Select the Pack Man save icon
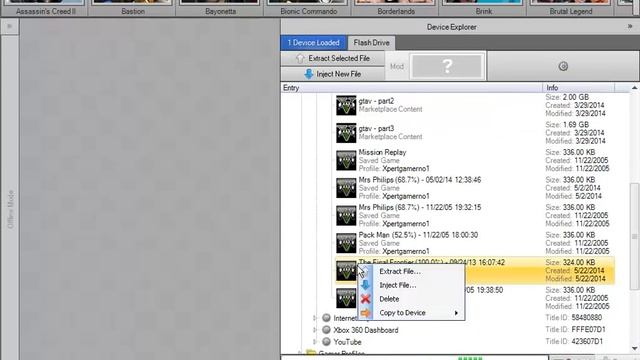This screenshot has width=640, height=360. 346,243
